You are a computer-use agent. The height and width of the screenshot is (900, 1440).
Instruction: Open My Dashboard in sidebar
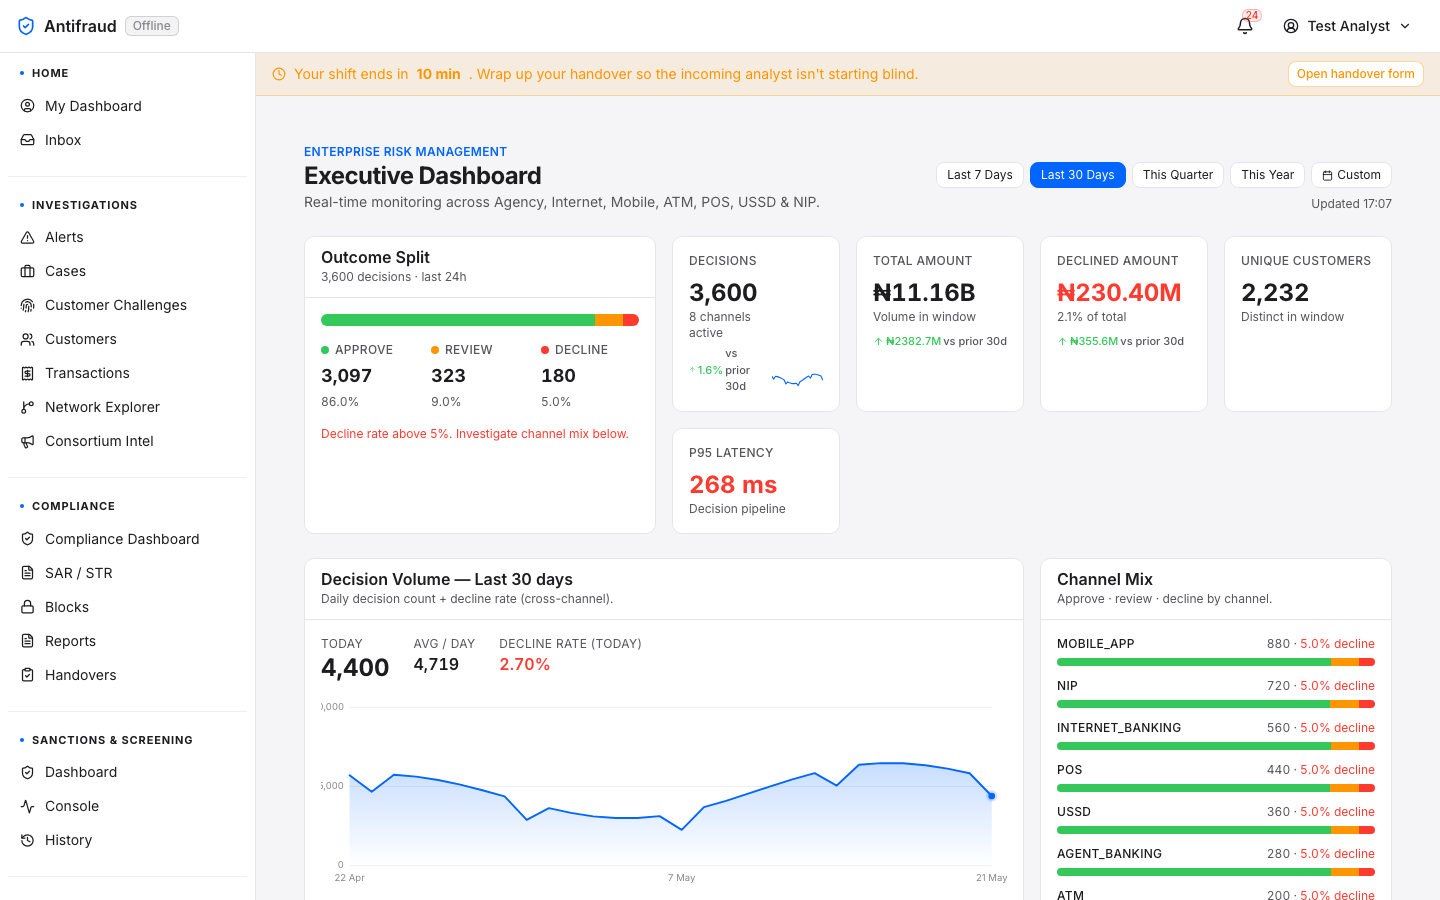point(128,106)
